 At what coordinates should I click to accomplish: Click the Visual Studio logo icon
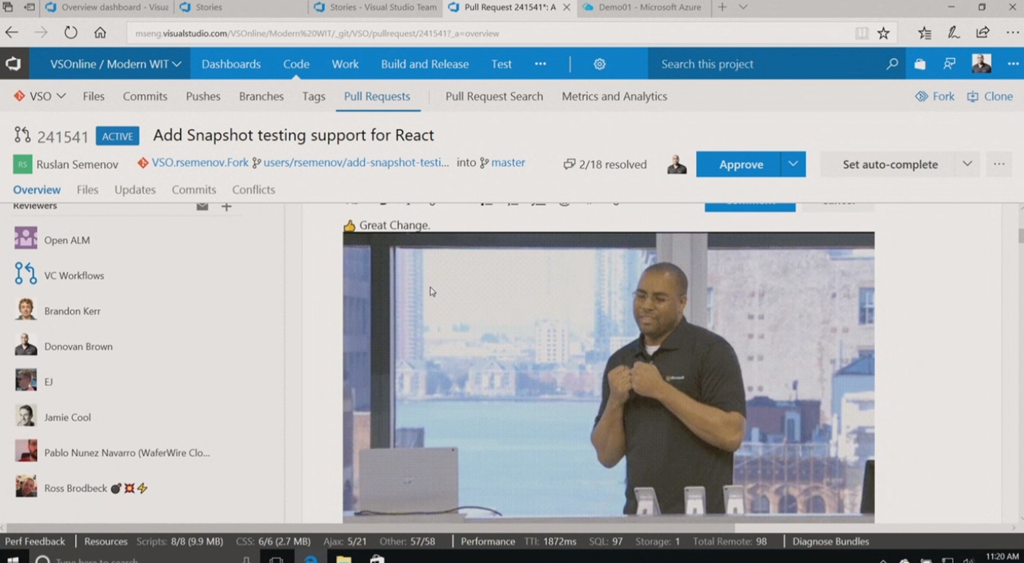click(13, 64)
